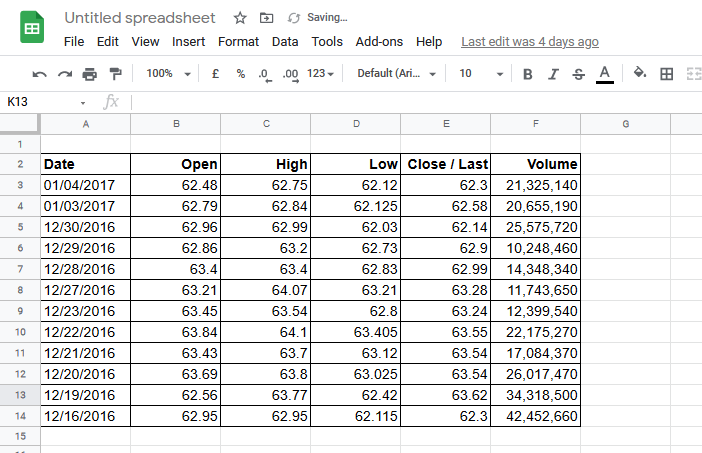Image resolution: width=702 pixels, height=453 pixels.
Task: Select the cell showing 63.69
Action: [176, 374]
